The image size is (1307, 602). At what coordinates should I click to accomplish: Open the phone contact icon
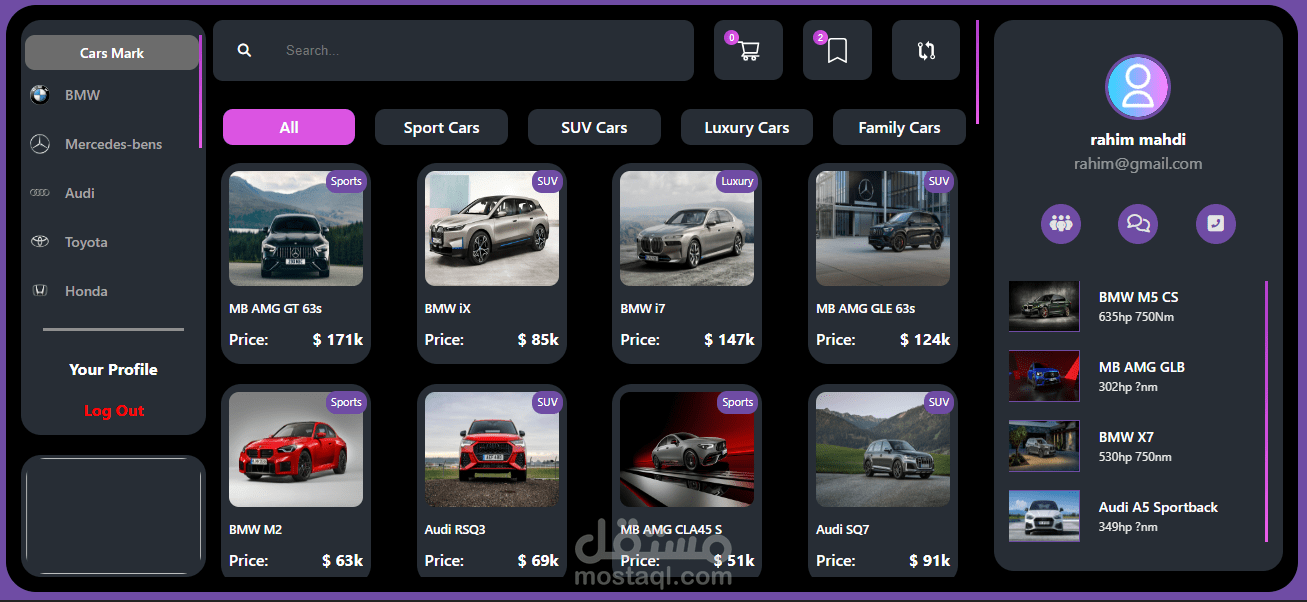tap(1216, 223)
